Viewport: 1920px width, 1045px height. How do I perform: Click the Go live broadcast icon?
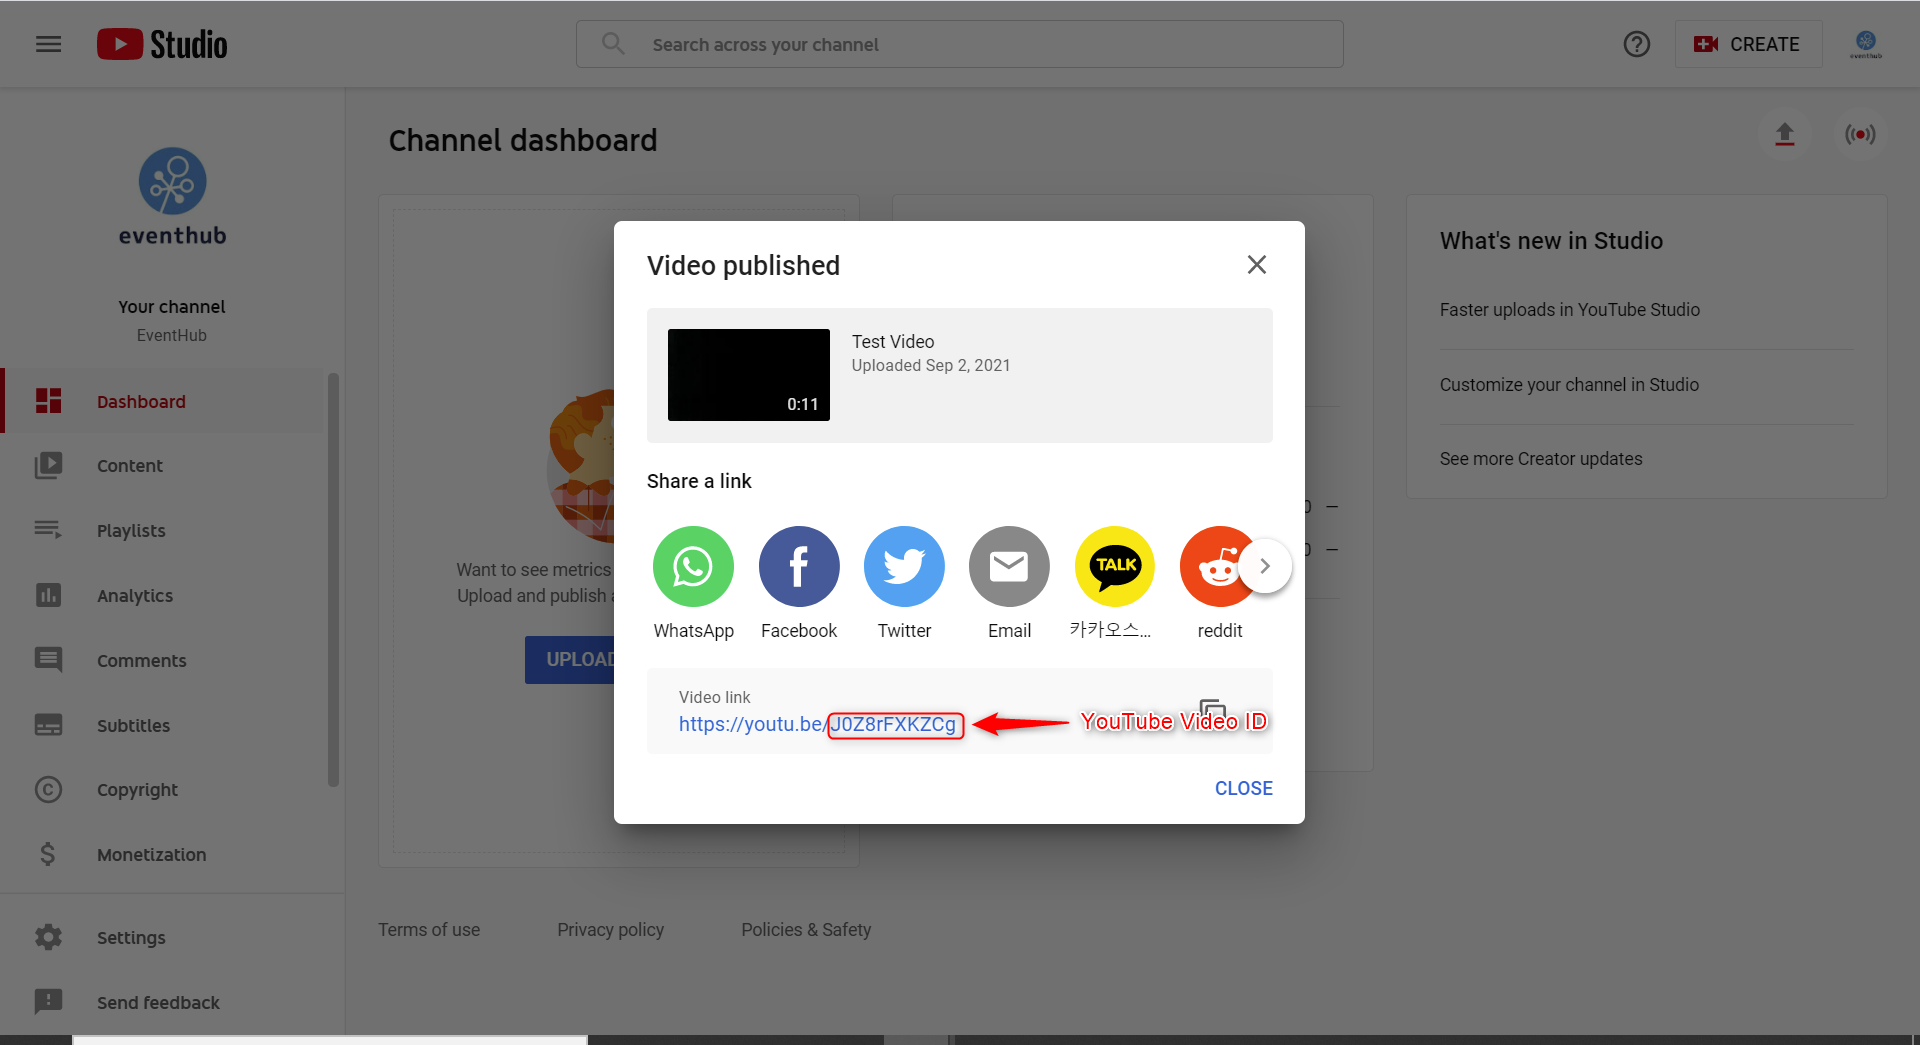click(1860, 134)
